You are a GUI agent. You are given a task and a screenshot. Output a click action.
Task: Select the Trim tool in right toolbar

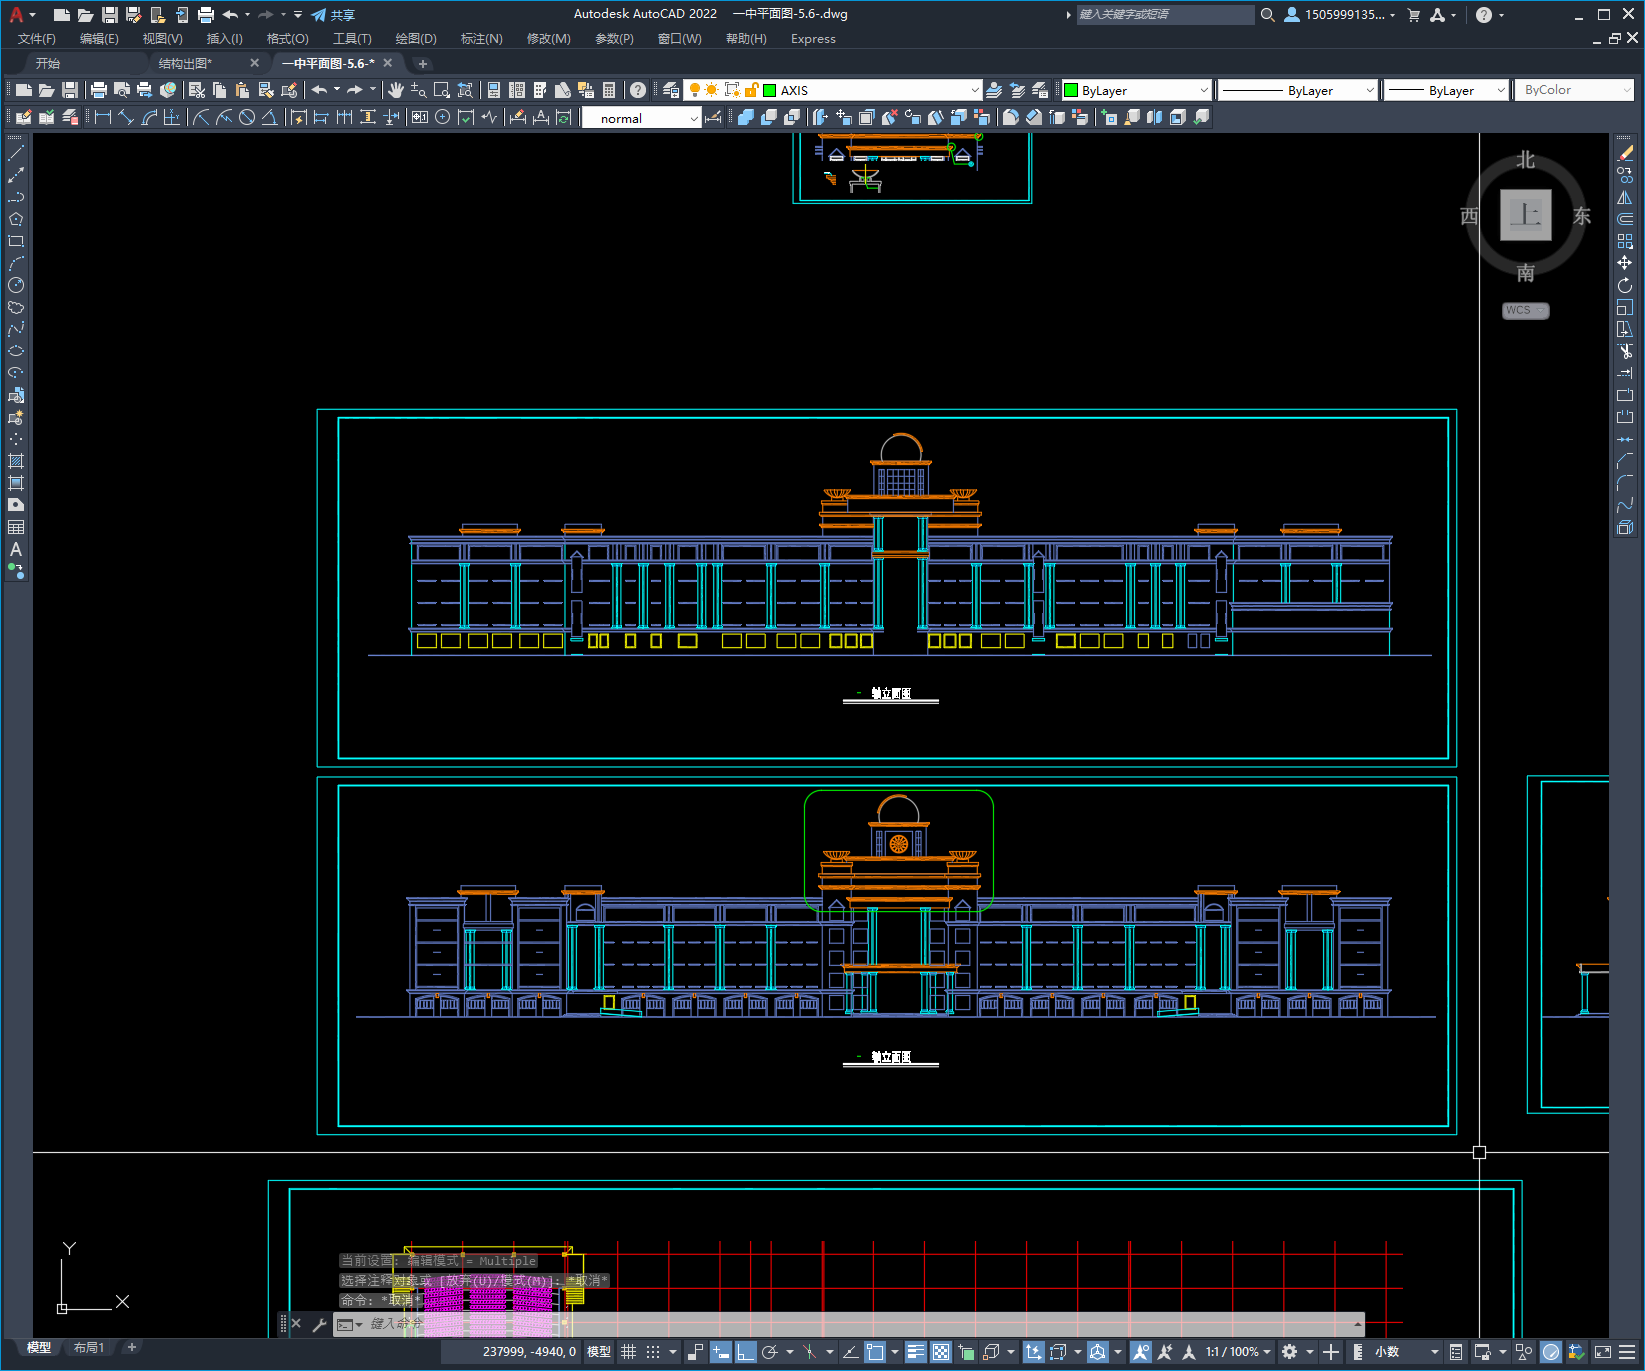(x=1625, y=351)
